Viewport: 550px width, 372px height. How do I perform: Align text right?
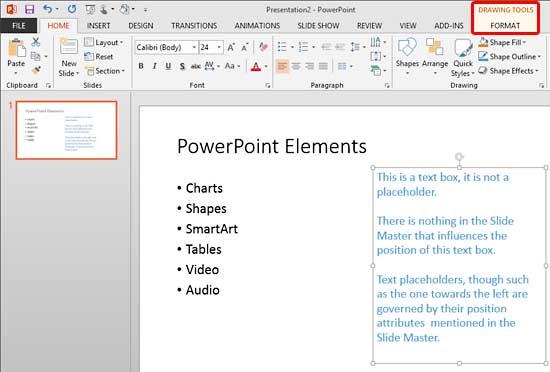click(x=309, y=66)
